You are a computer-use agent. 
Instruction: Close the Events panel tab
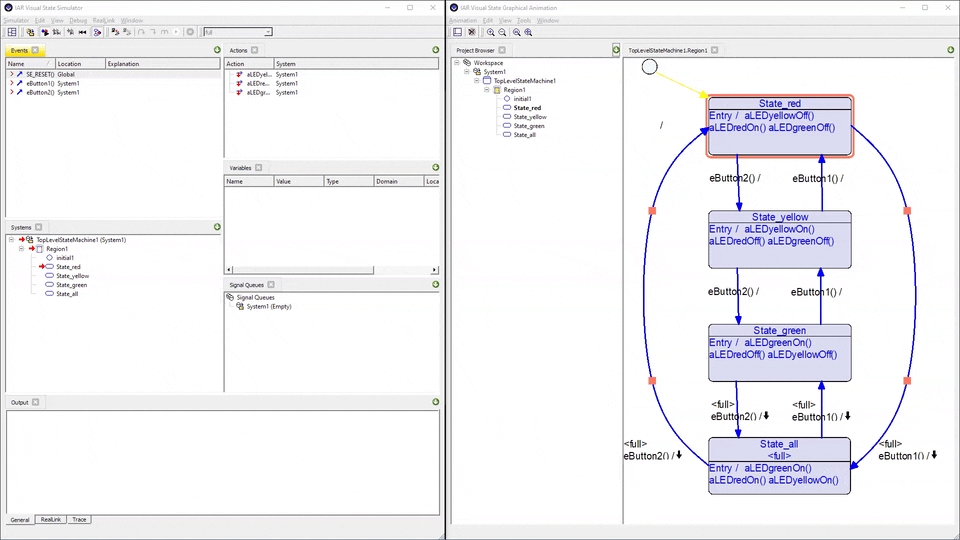tap(35, 50)
